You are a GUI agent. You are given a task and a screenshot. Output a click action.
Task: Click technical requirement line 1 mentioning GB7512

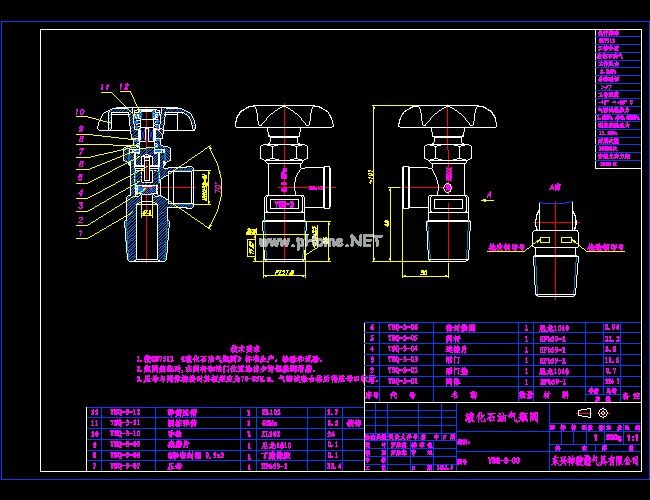click(229, 359)
